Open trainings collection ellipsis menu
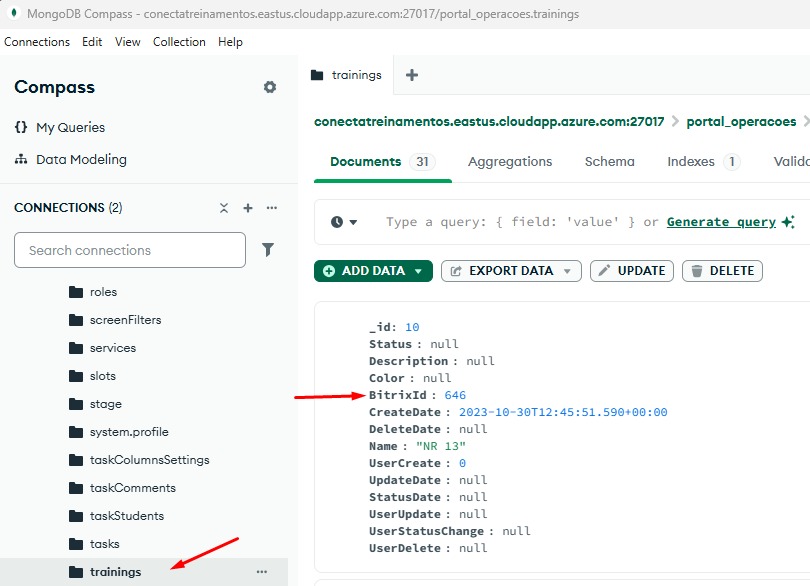 262,572
